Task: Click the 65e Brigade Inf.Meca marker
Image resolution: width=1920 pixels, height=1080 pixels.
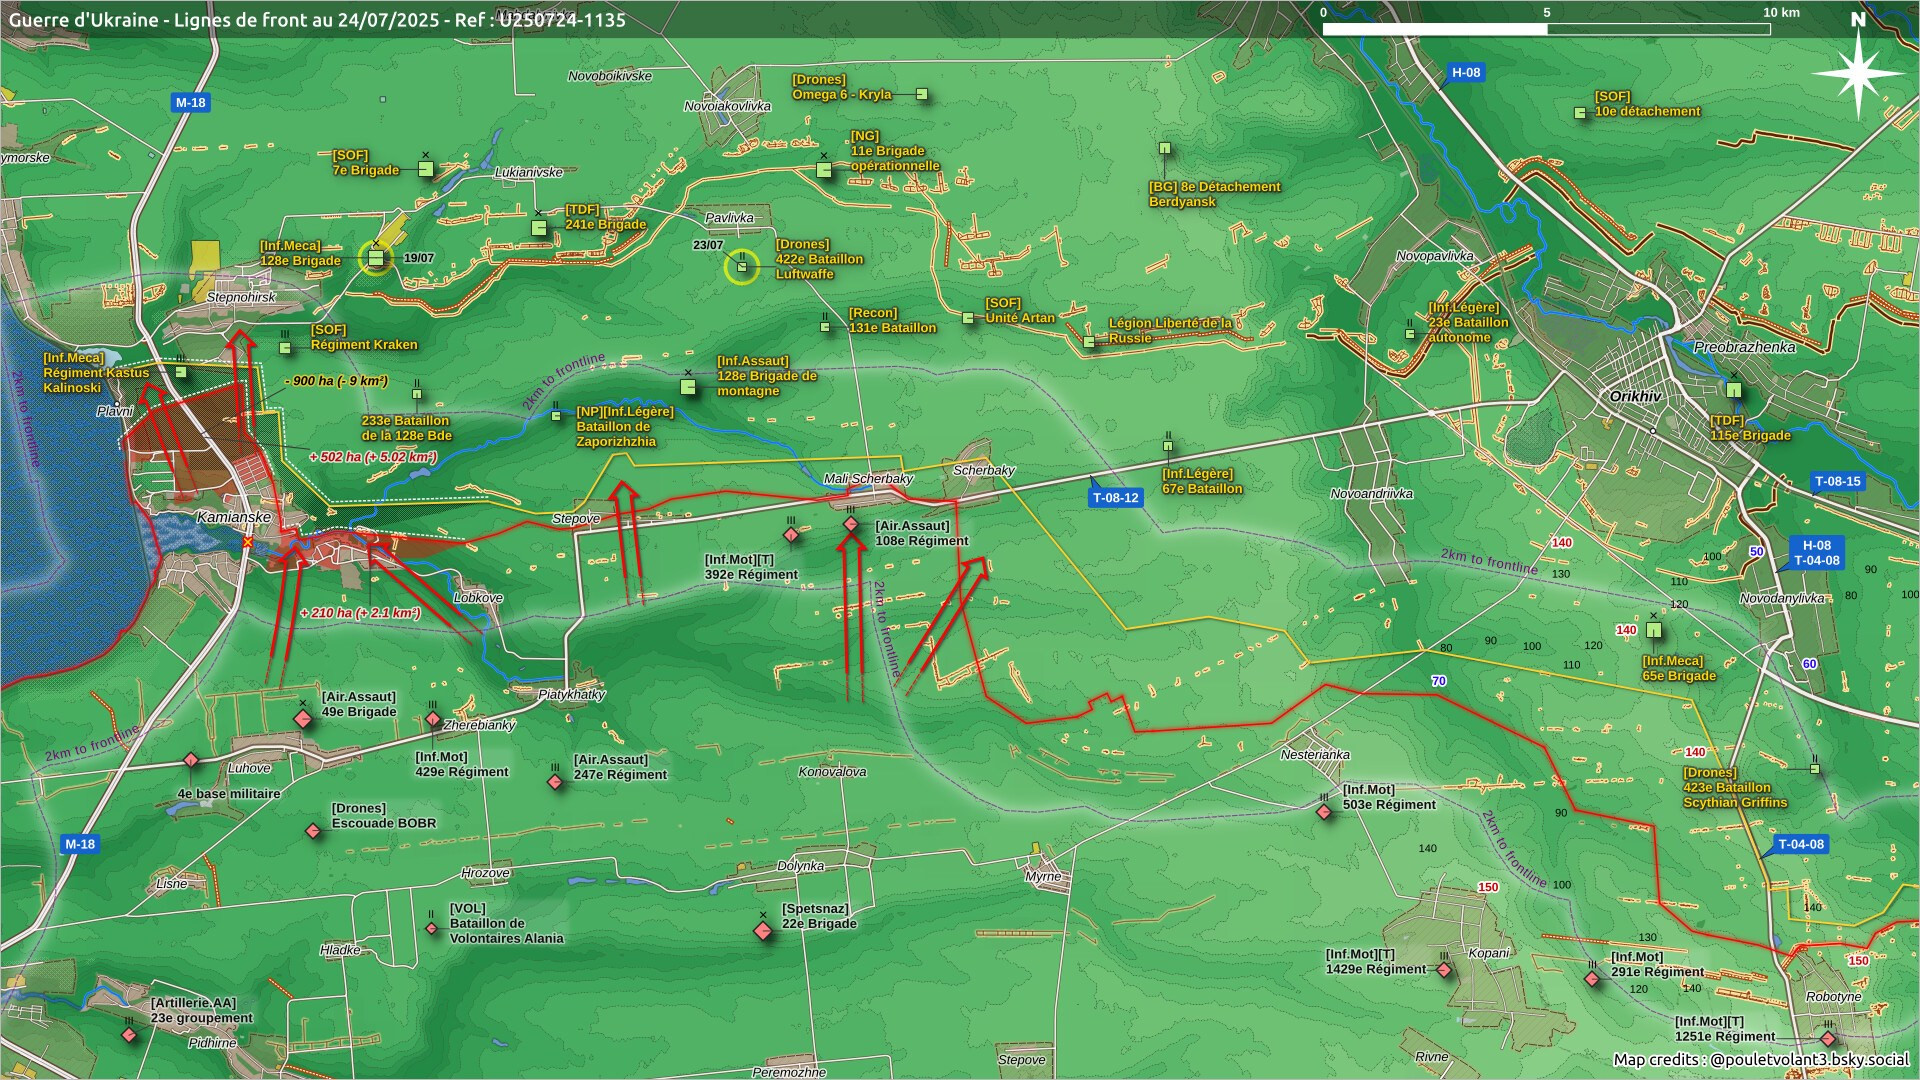Action: 1654,630
